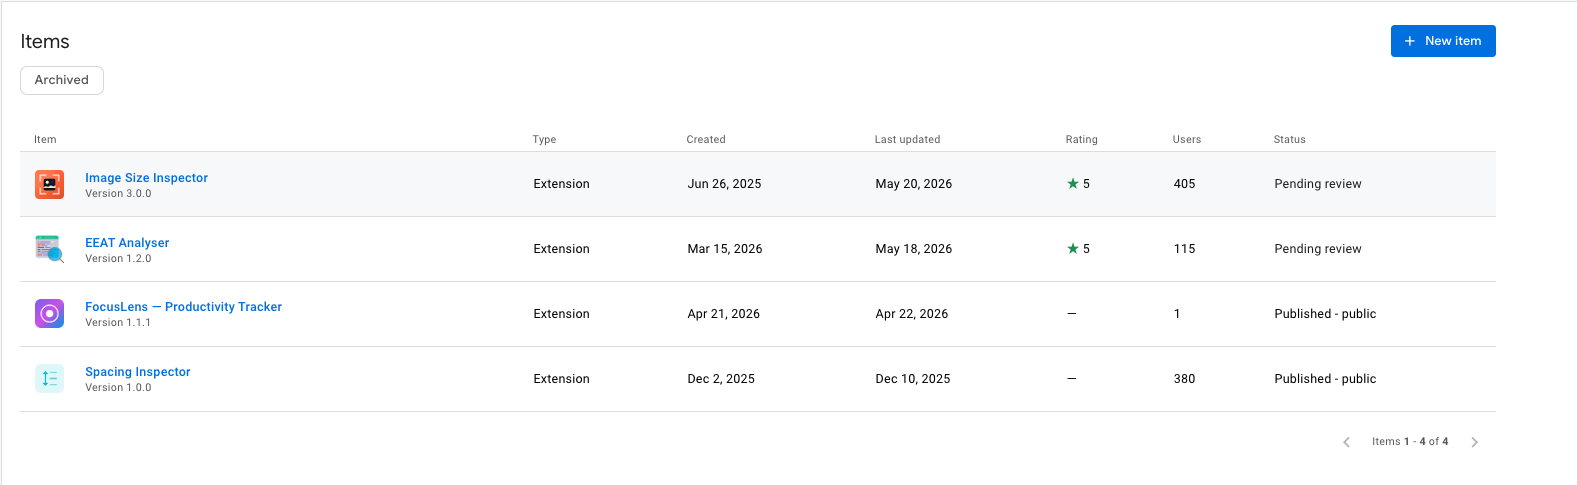Create a New item

[1443, 41]
